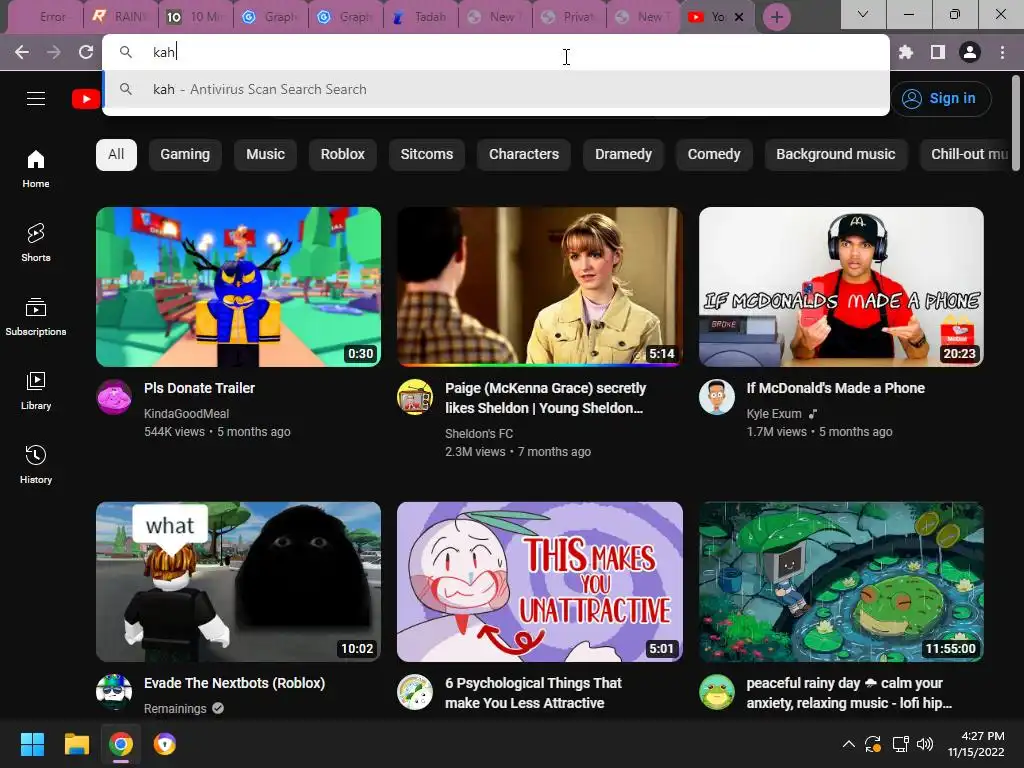Select the Dramedy filter chip
Image resolution: width=1024 pixels, height=768 pixels.
pyautogui.click(x=623, y=155)
